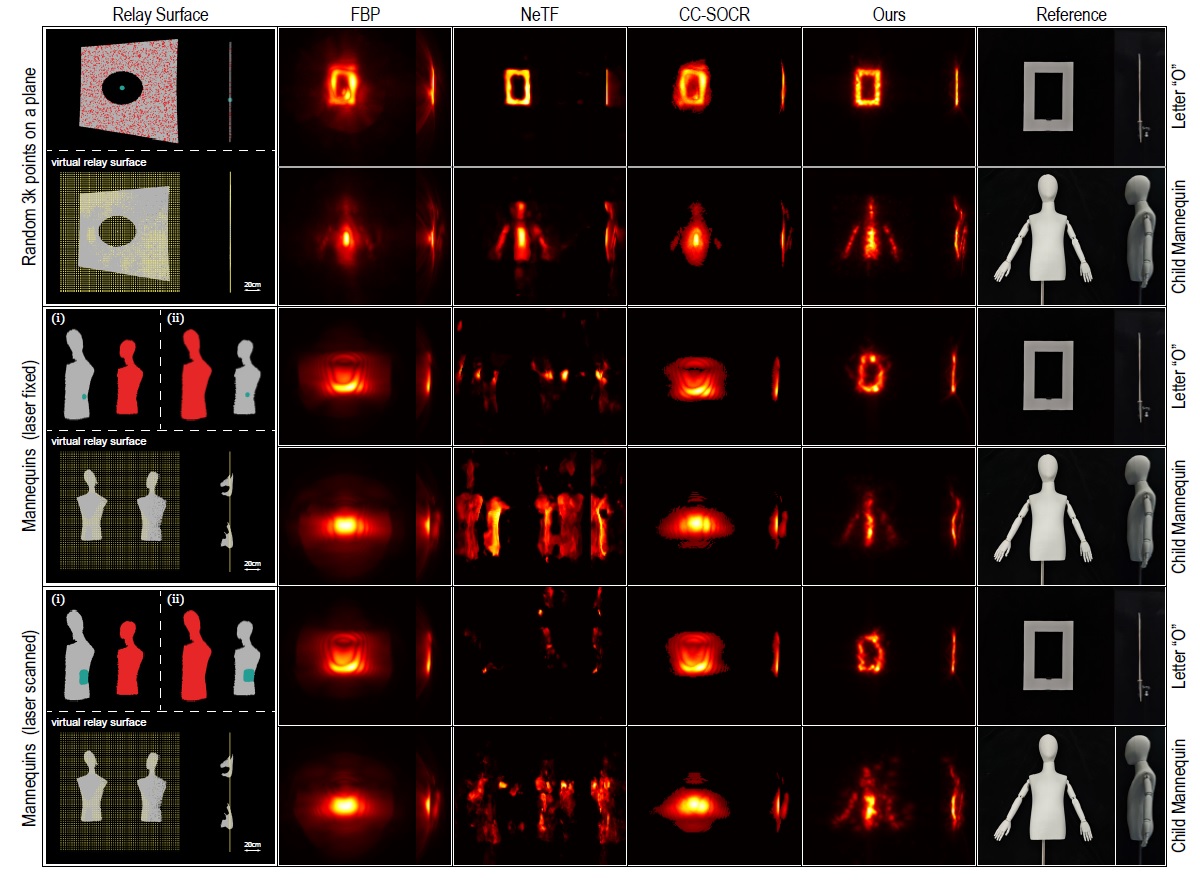
Task: Select NeTF Letter O image, laser fixed group
Action: [539, 376]
